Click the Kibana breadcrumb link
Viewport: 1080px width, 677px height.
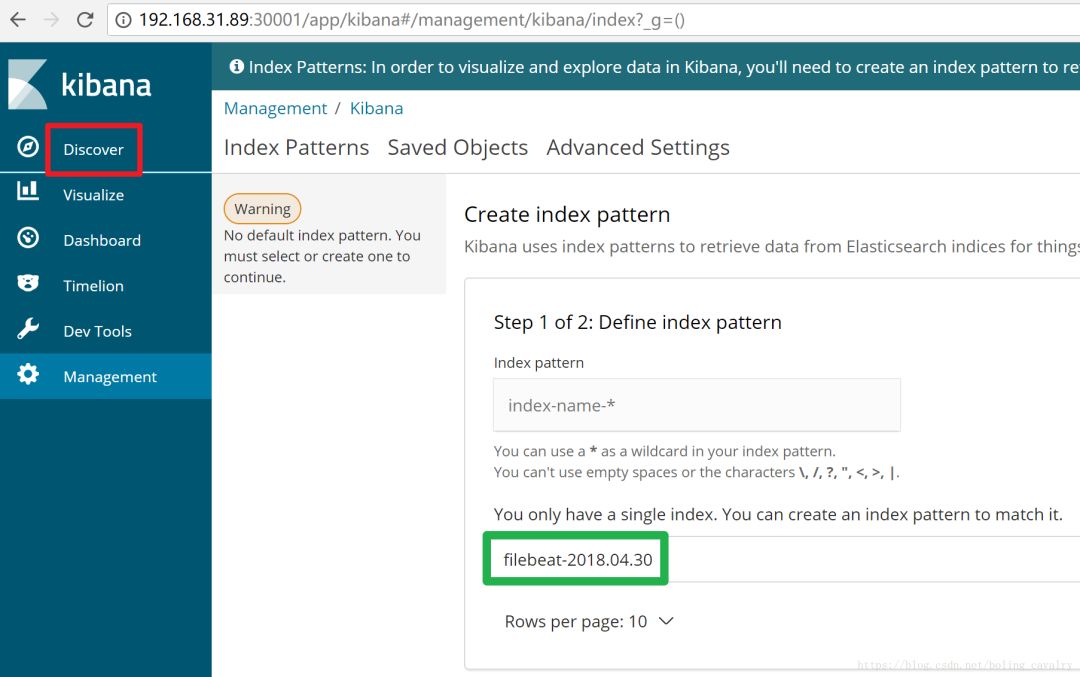click(x=376, y=108)
